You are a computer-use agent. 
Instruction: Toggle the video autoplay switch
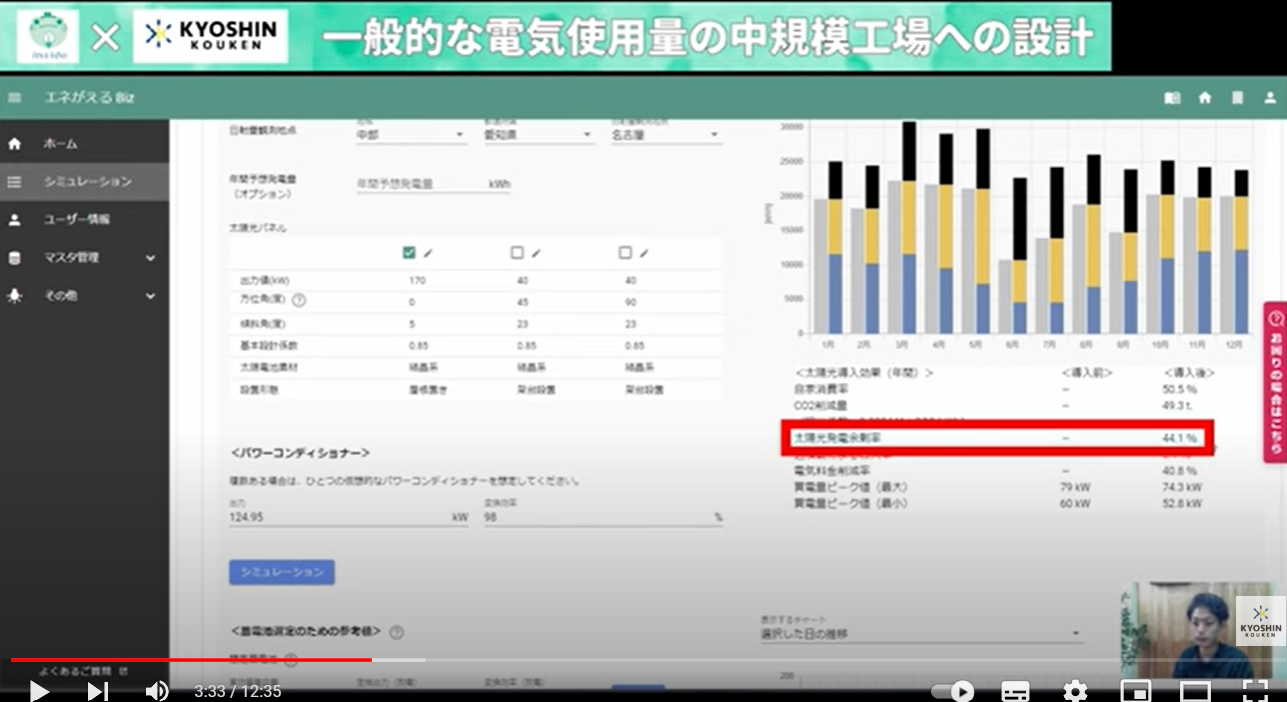tap(953, 691)
